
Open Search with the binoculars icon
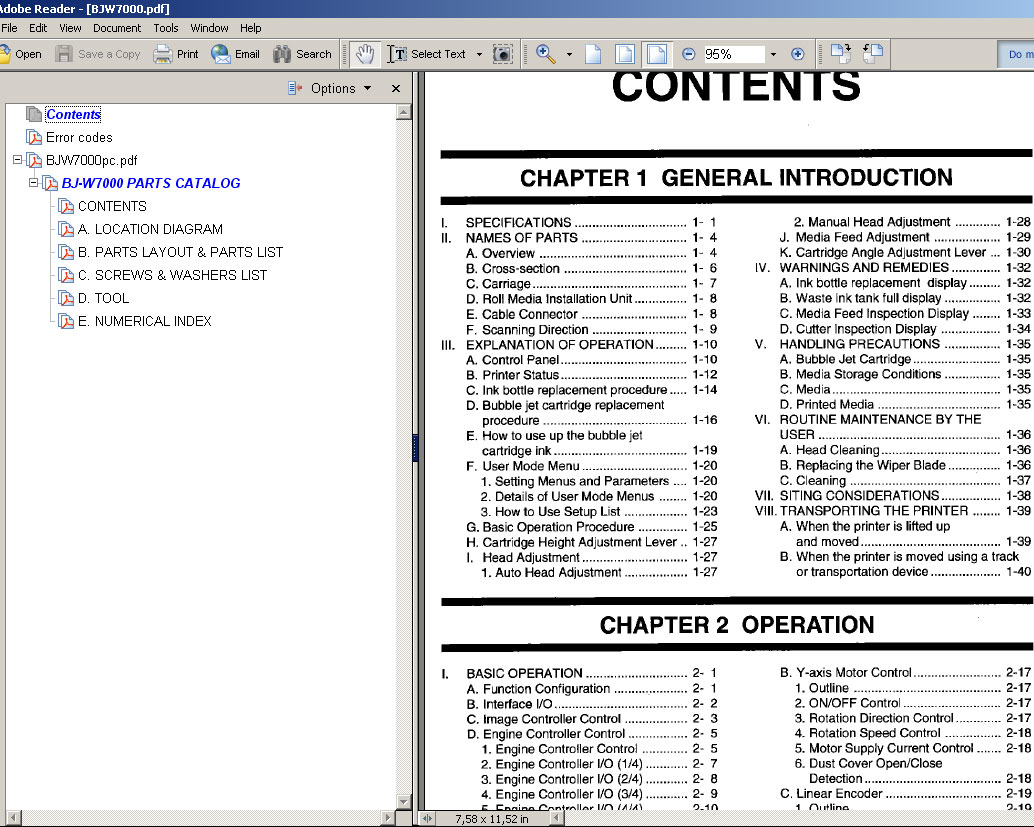(x=282, y=54)
